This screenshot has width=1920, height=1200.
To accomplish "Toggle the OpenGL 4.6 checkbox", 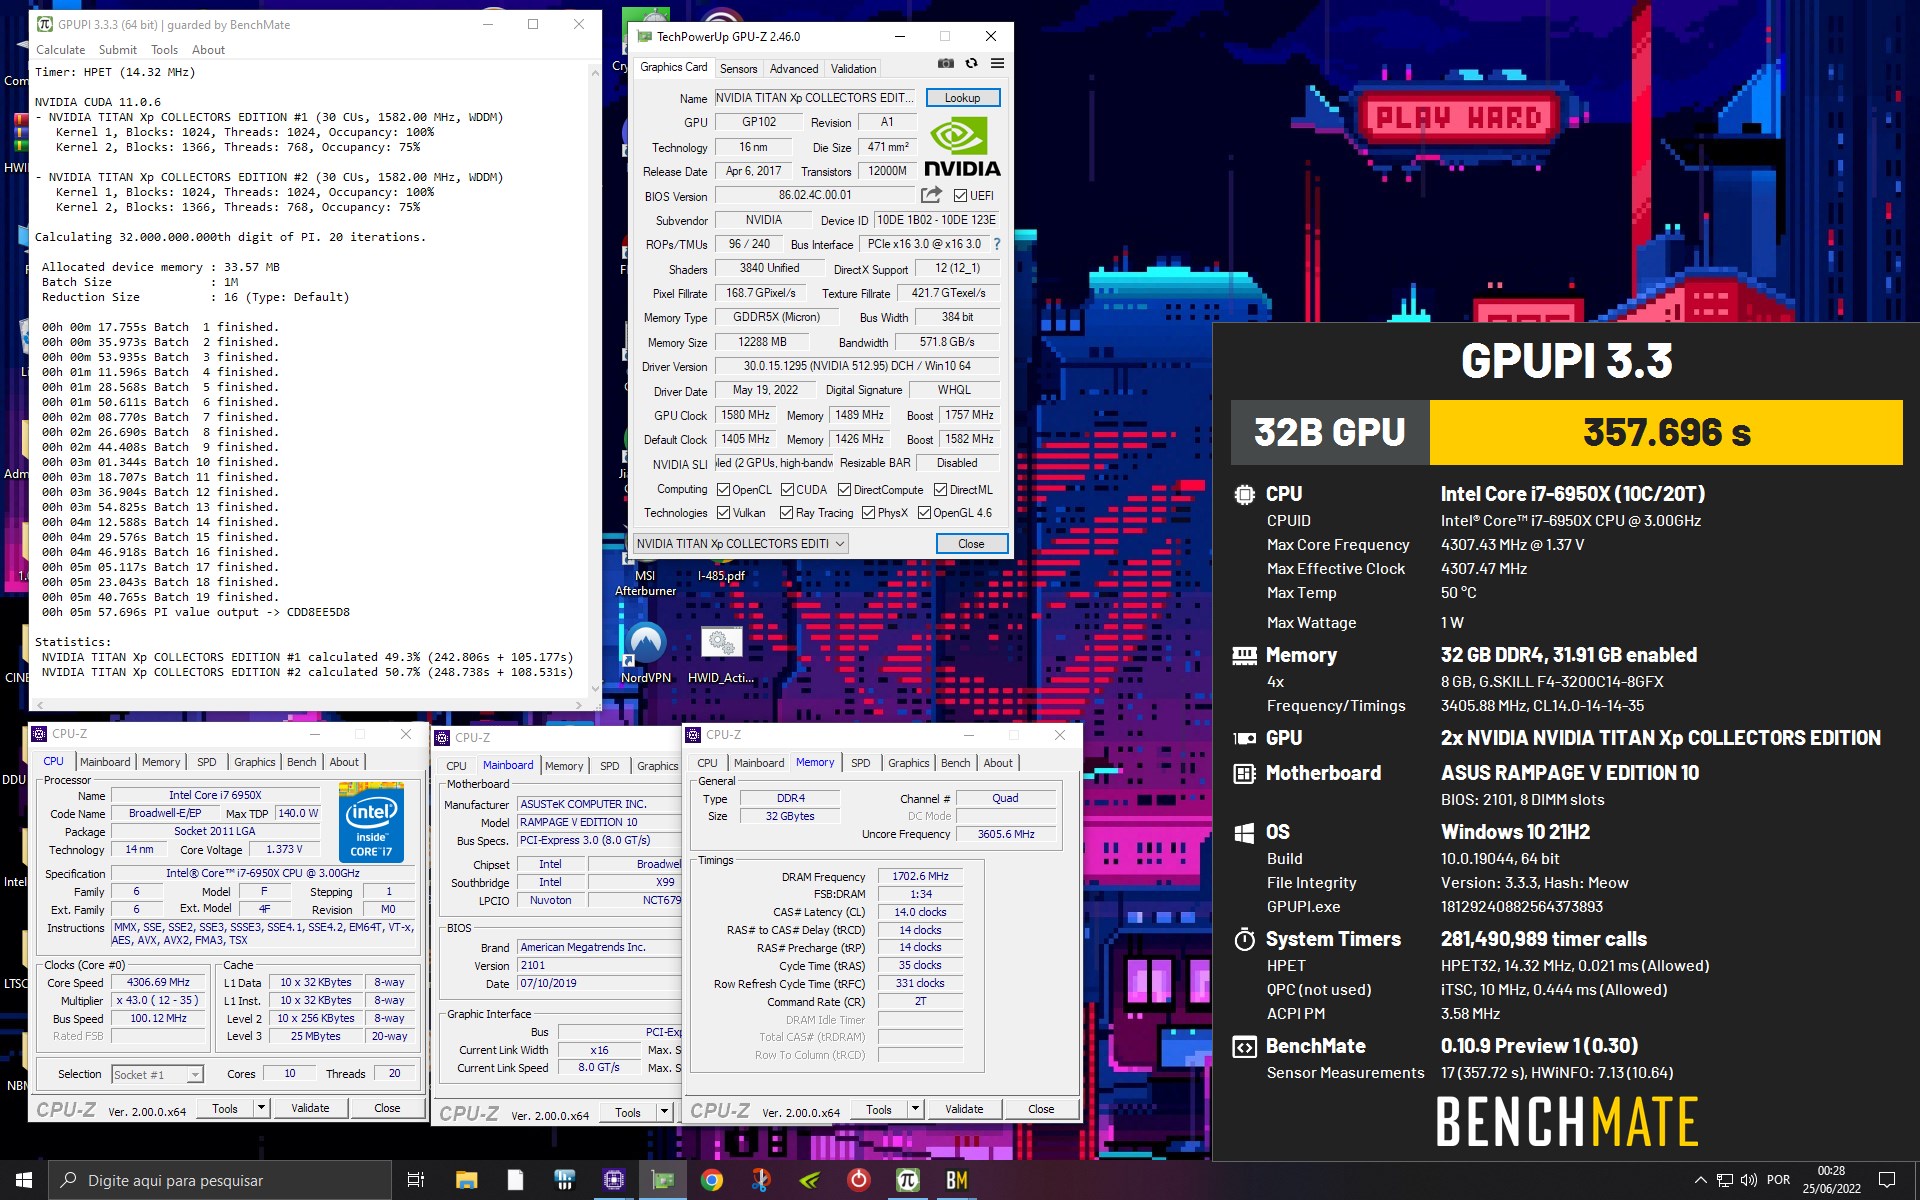I will click(x=924, y=513).
